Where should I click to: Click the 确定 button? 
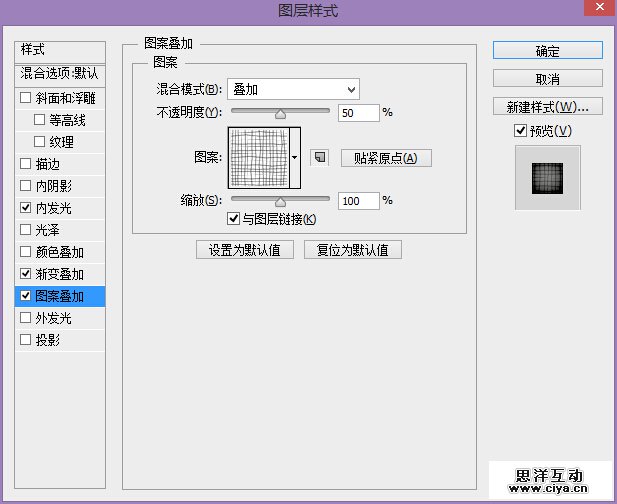click(548, 50)
